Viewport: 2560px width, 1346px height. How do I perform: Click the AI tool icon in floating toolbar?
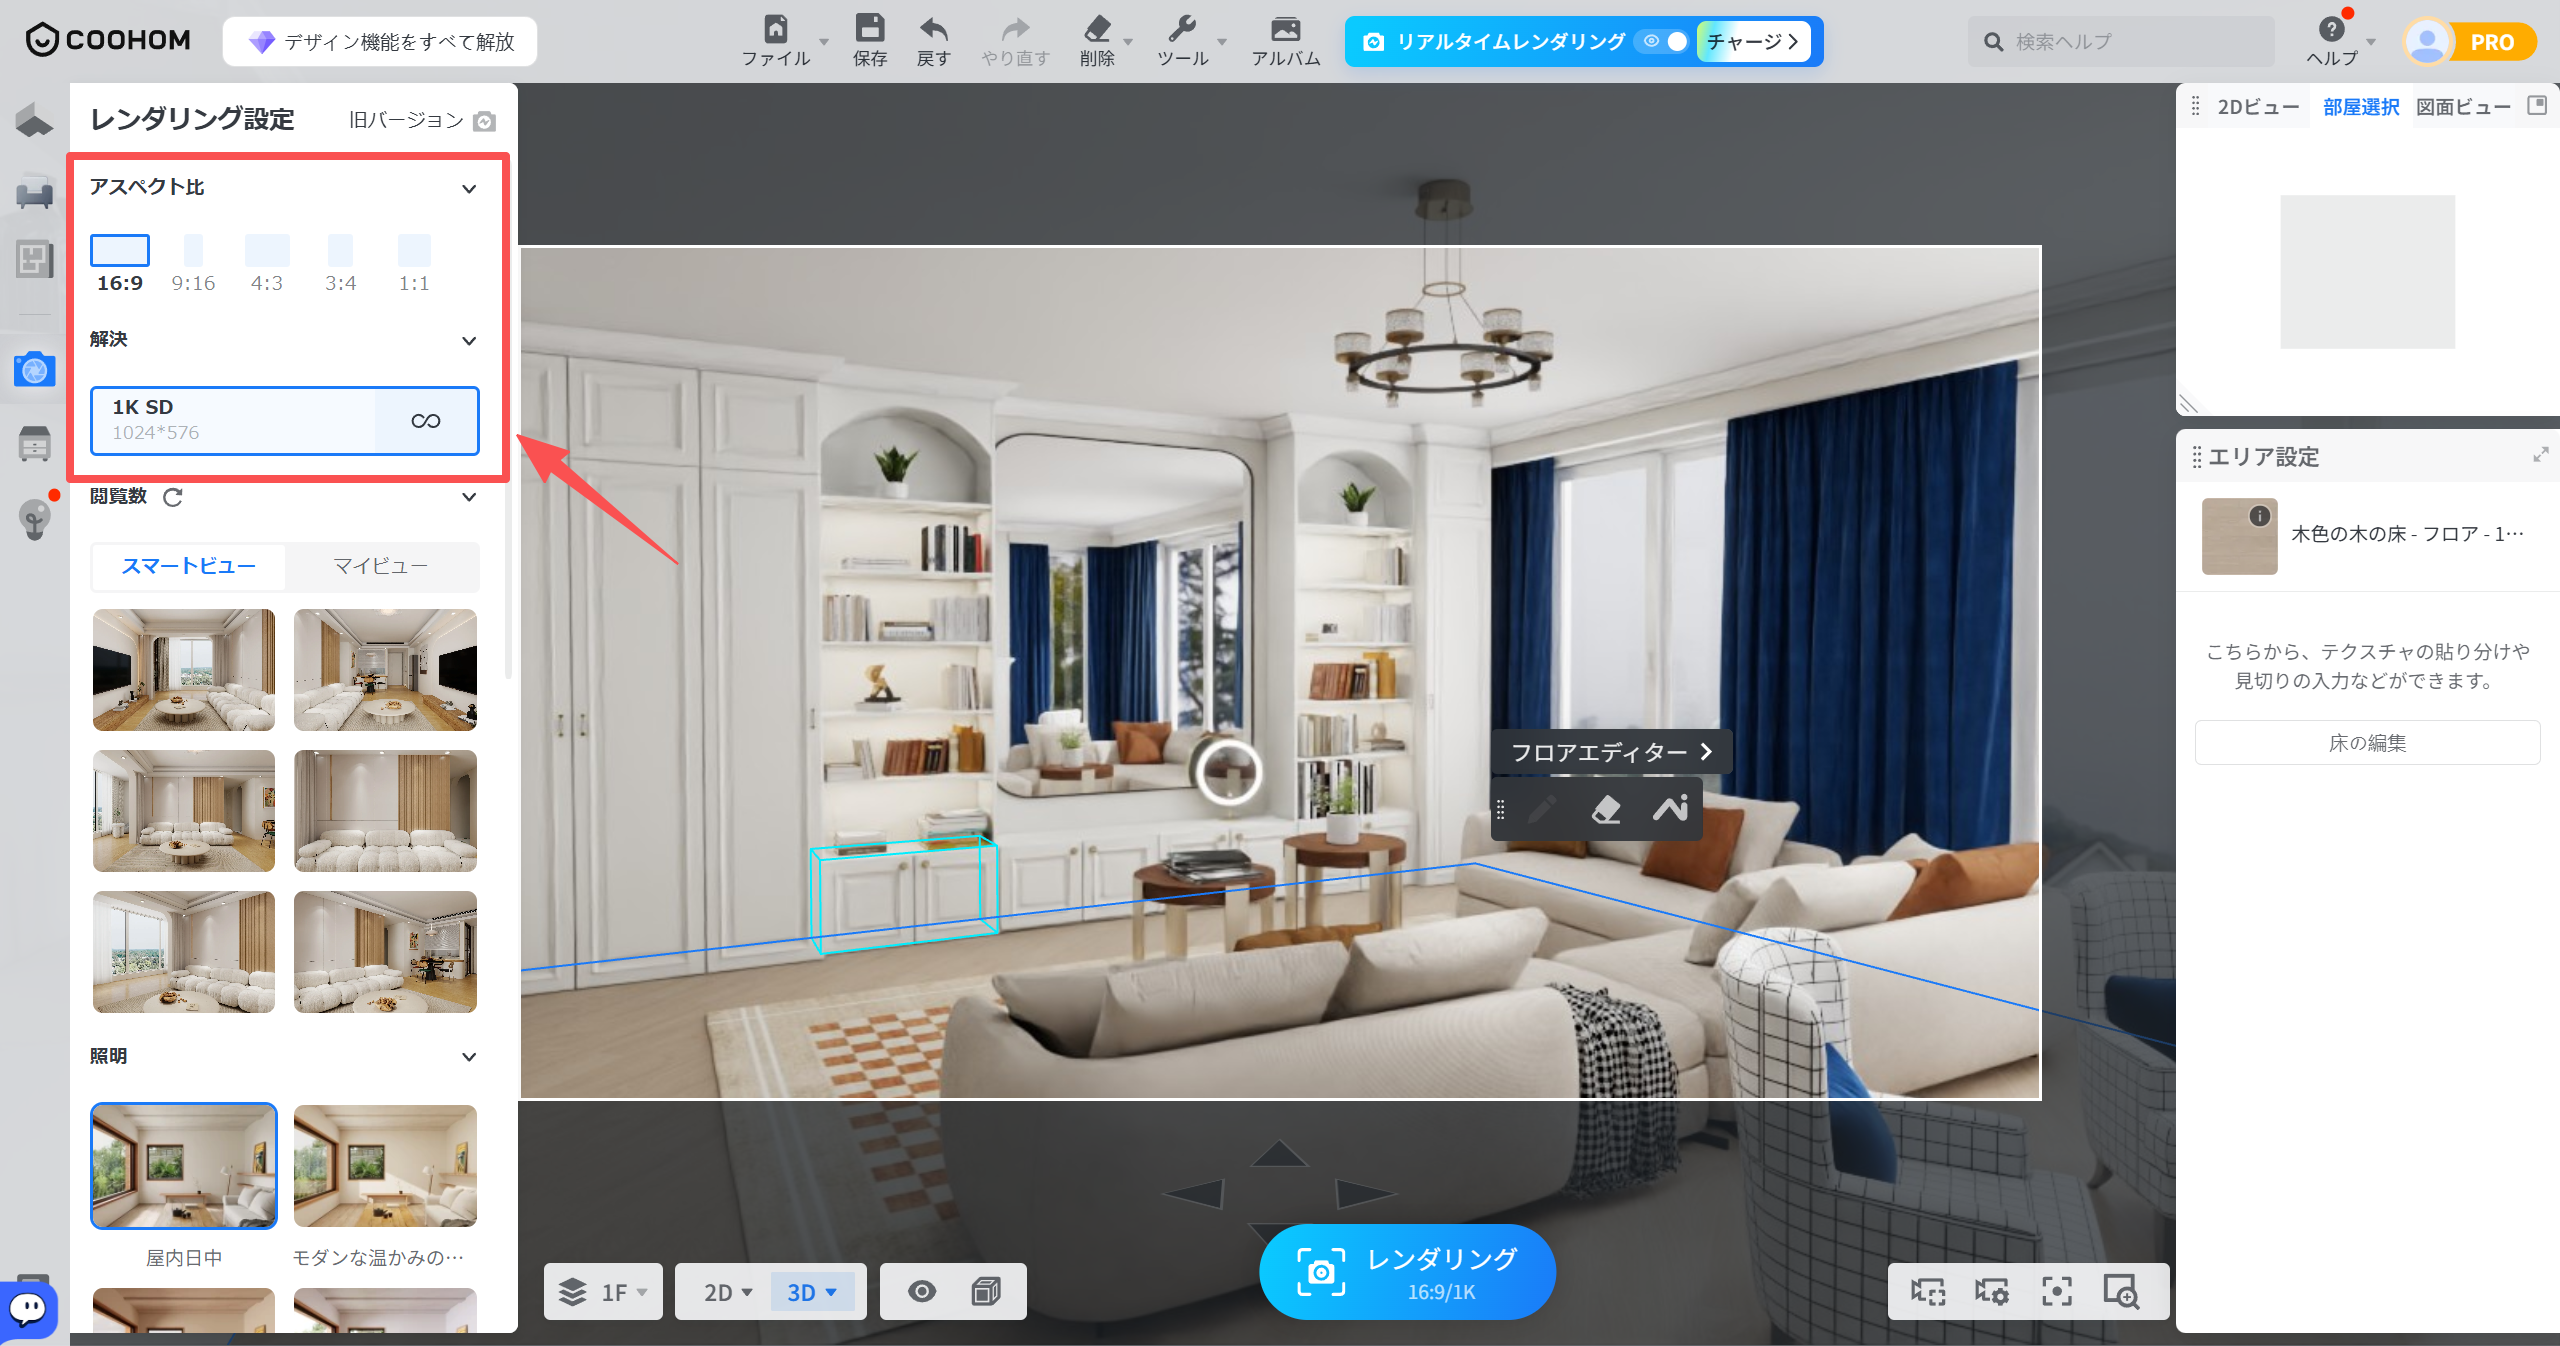pos(1670,808)
